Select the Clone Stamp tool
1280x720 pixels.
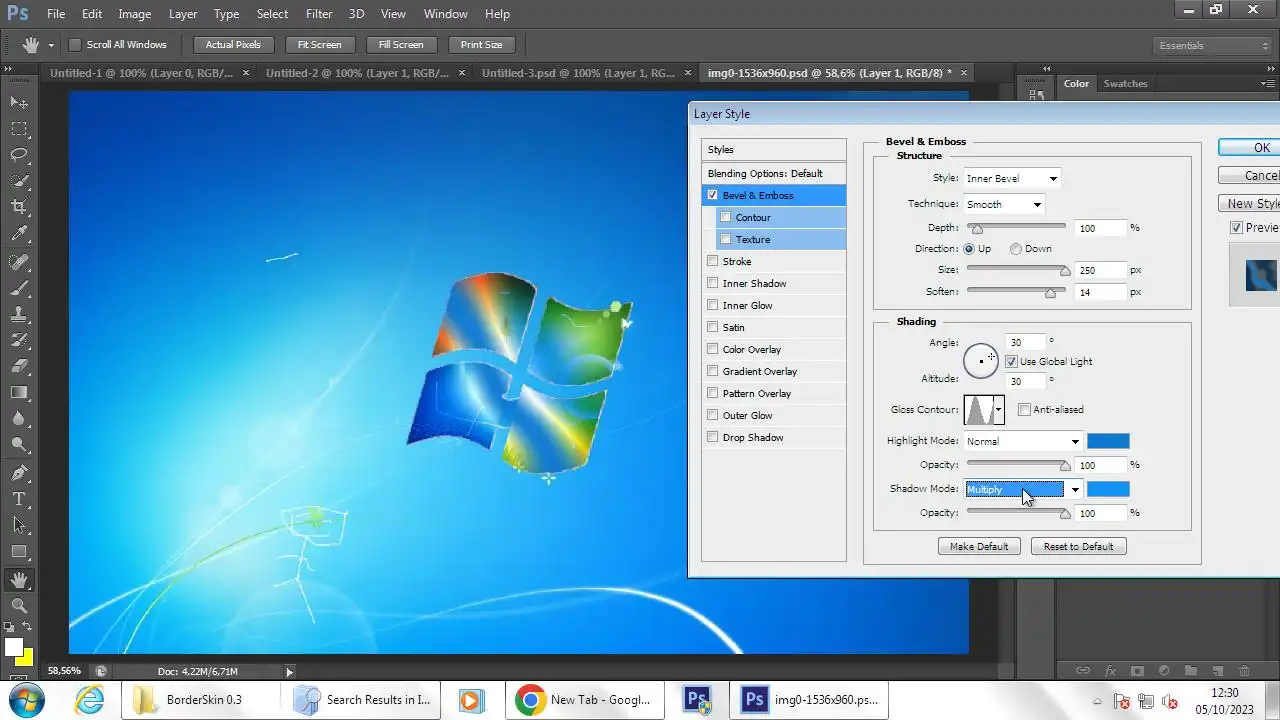(x=19, y=313)
